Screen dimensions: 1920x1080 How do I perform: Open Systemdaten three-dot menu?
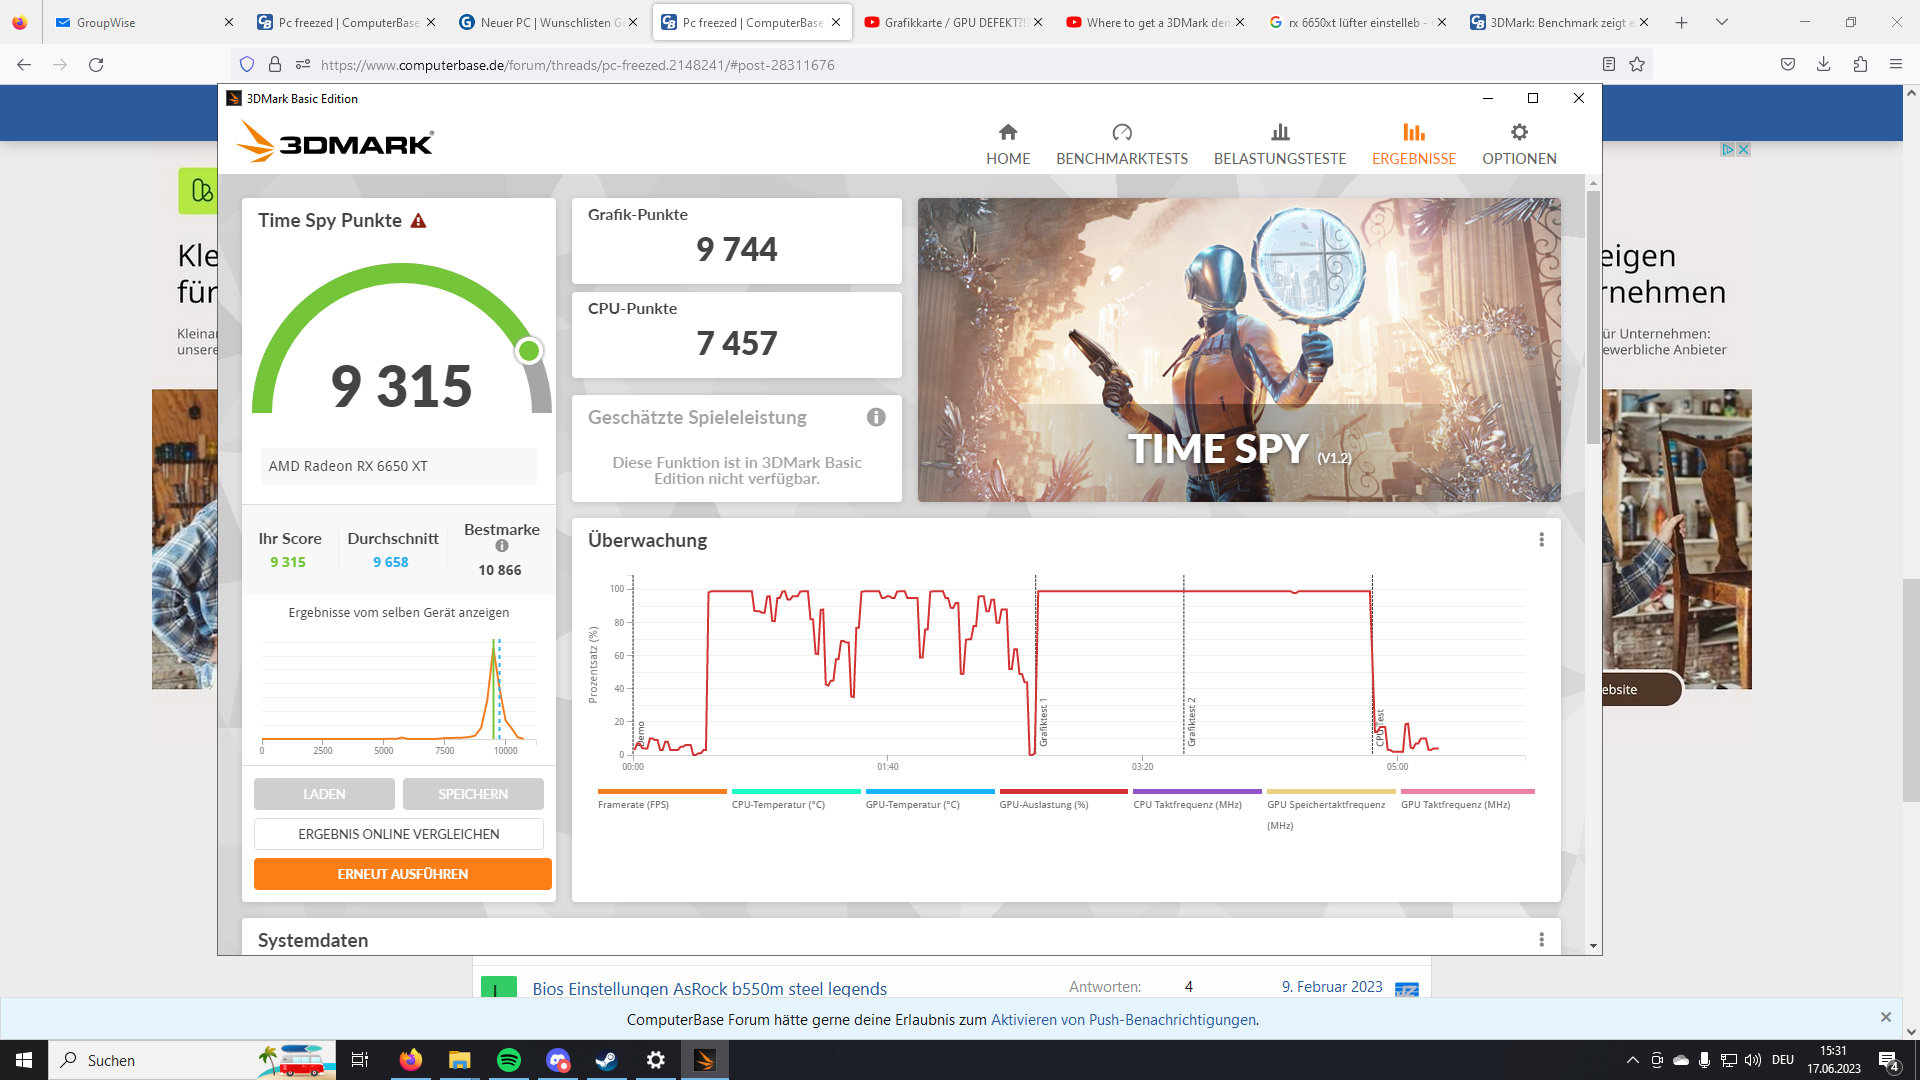1541,940
